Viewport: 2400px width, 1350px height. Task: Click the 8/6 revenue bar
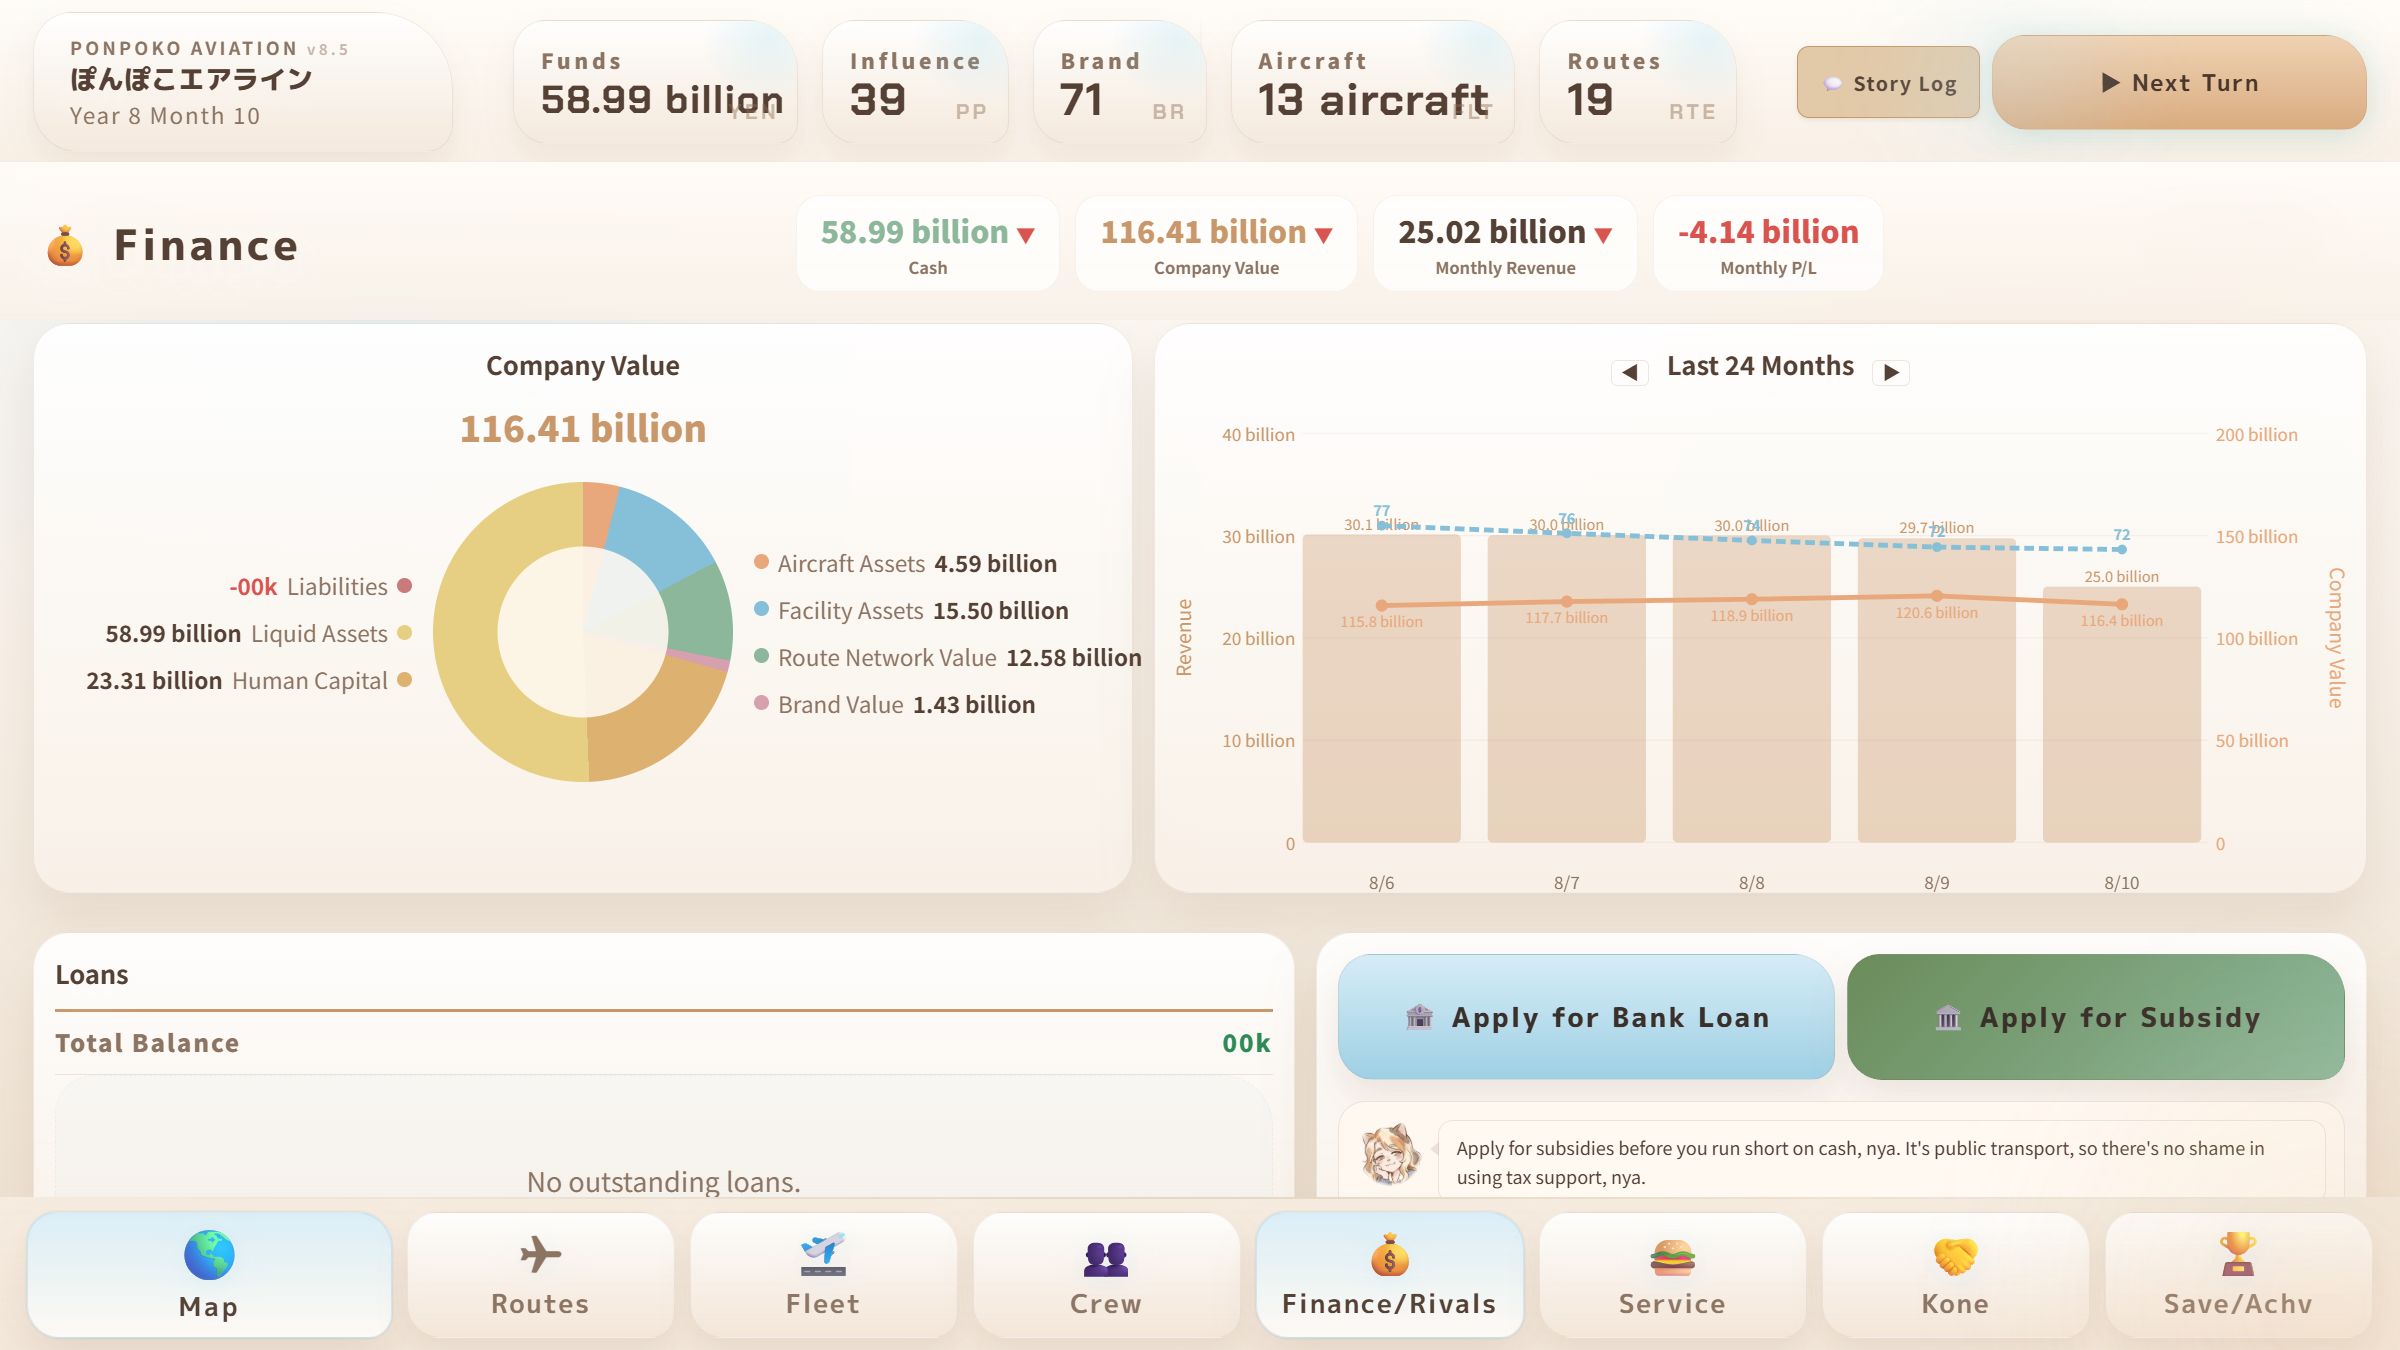pos(1381,689)
